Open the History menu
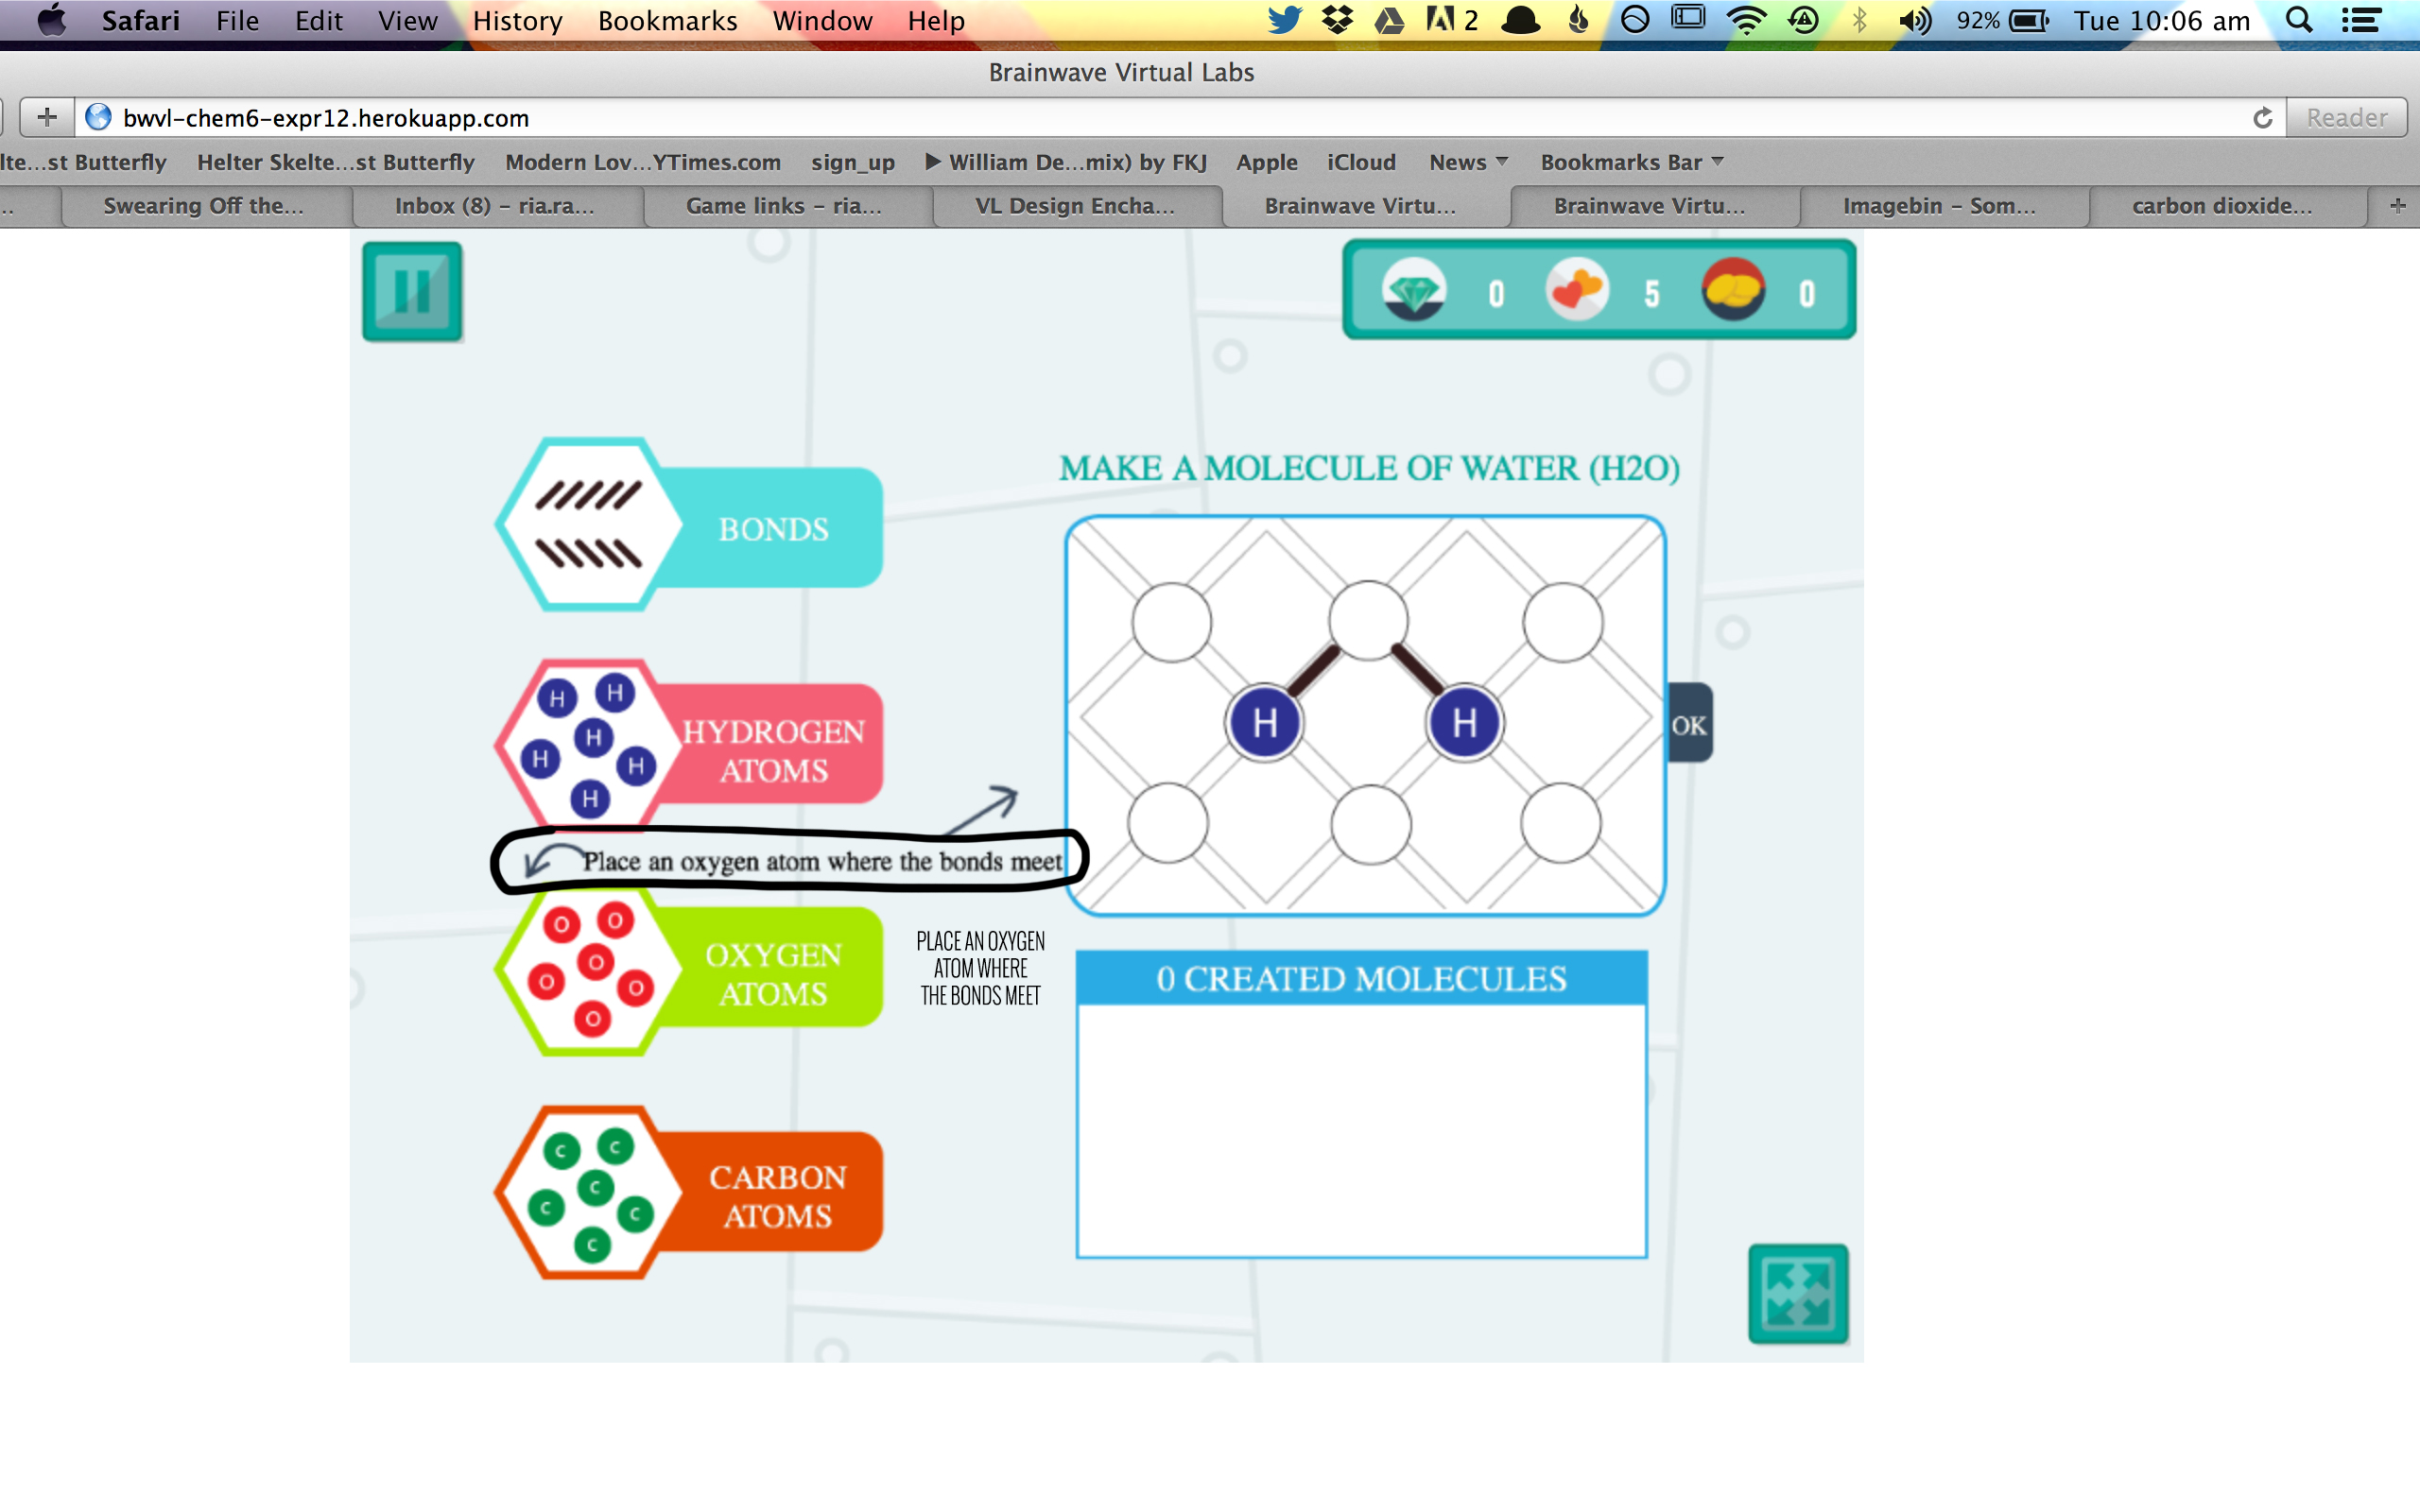2420x1512 pixels. 517,21
